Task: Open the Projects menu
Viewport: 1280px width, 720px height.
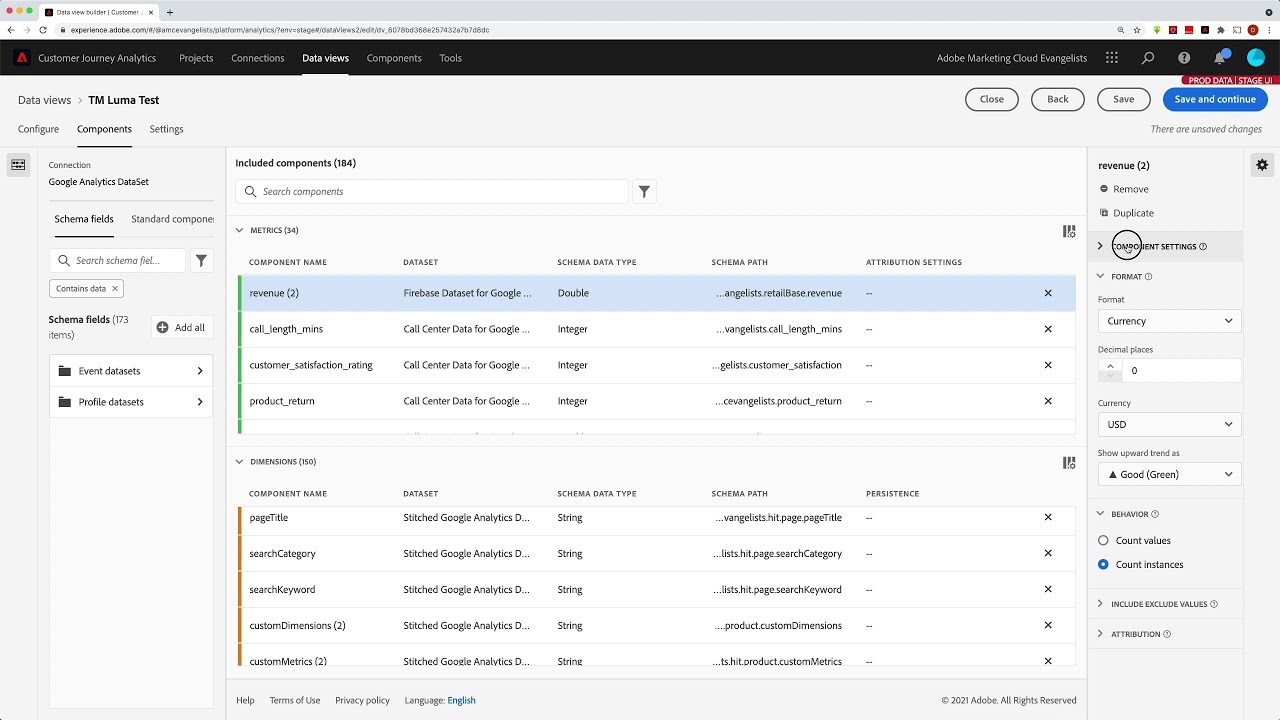Action: tap(196, 58)
